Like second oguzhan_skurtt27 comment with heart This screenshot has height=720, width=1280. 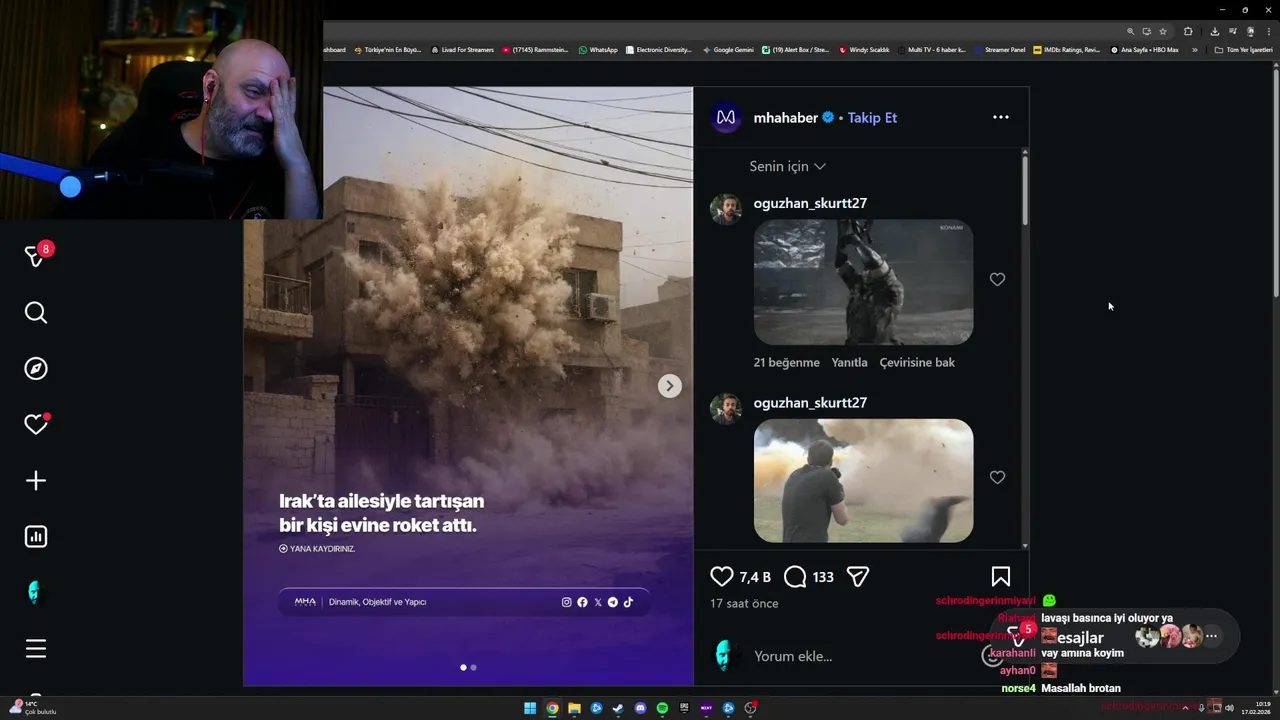[997, 477]
